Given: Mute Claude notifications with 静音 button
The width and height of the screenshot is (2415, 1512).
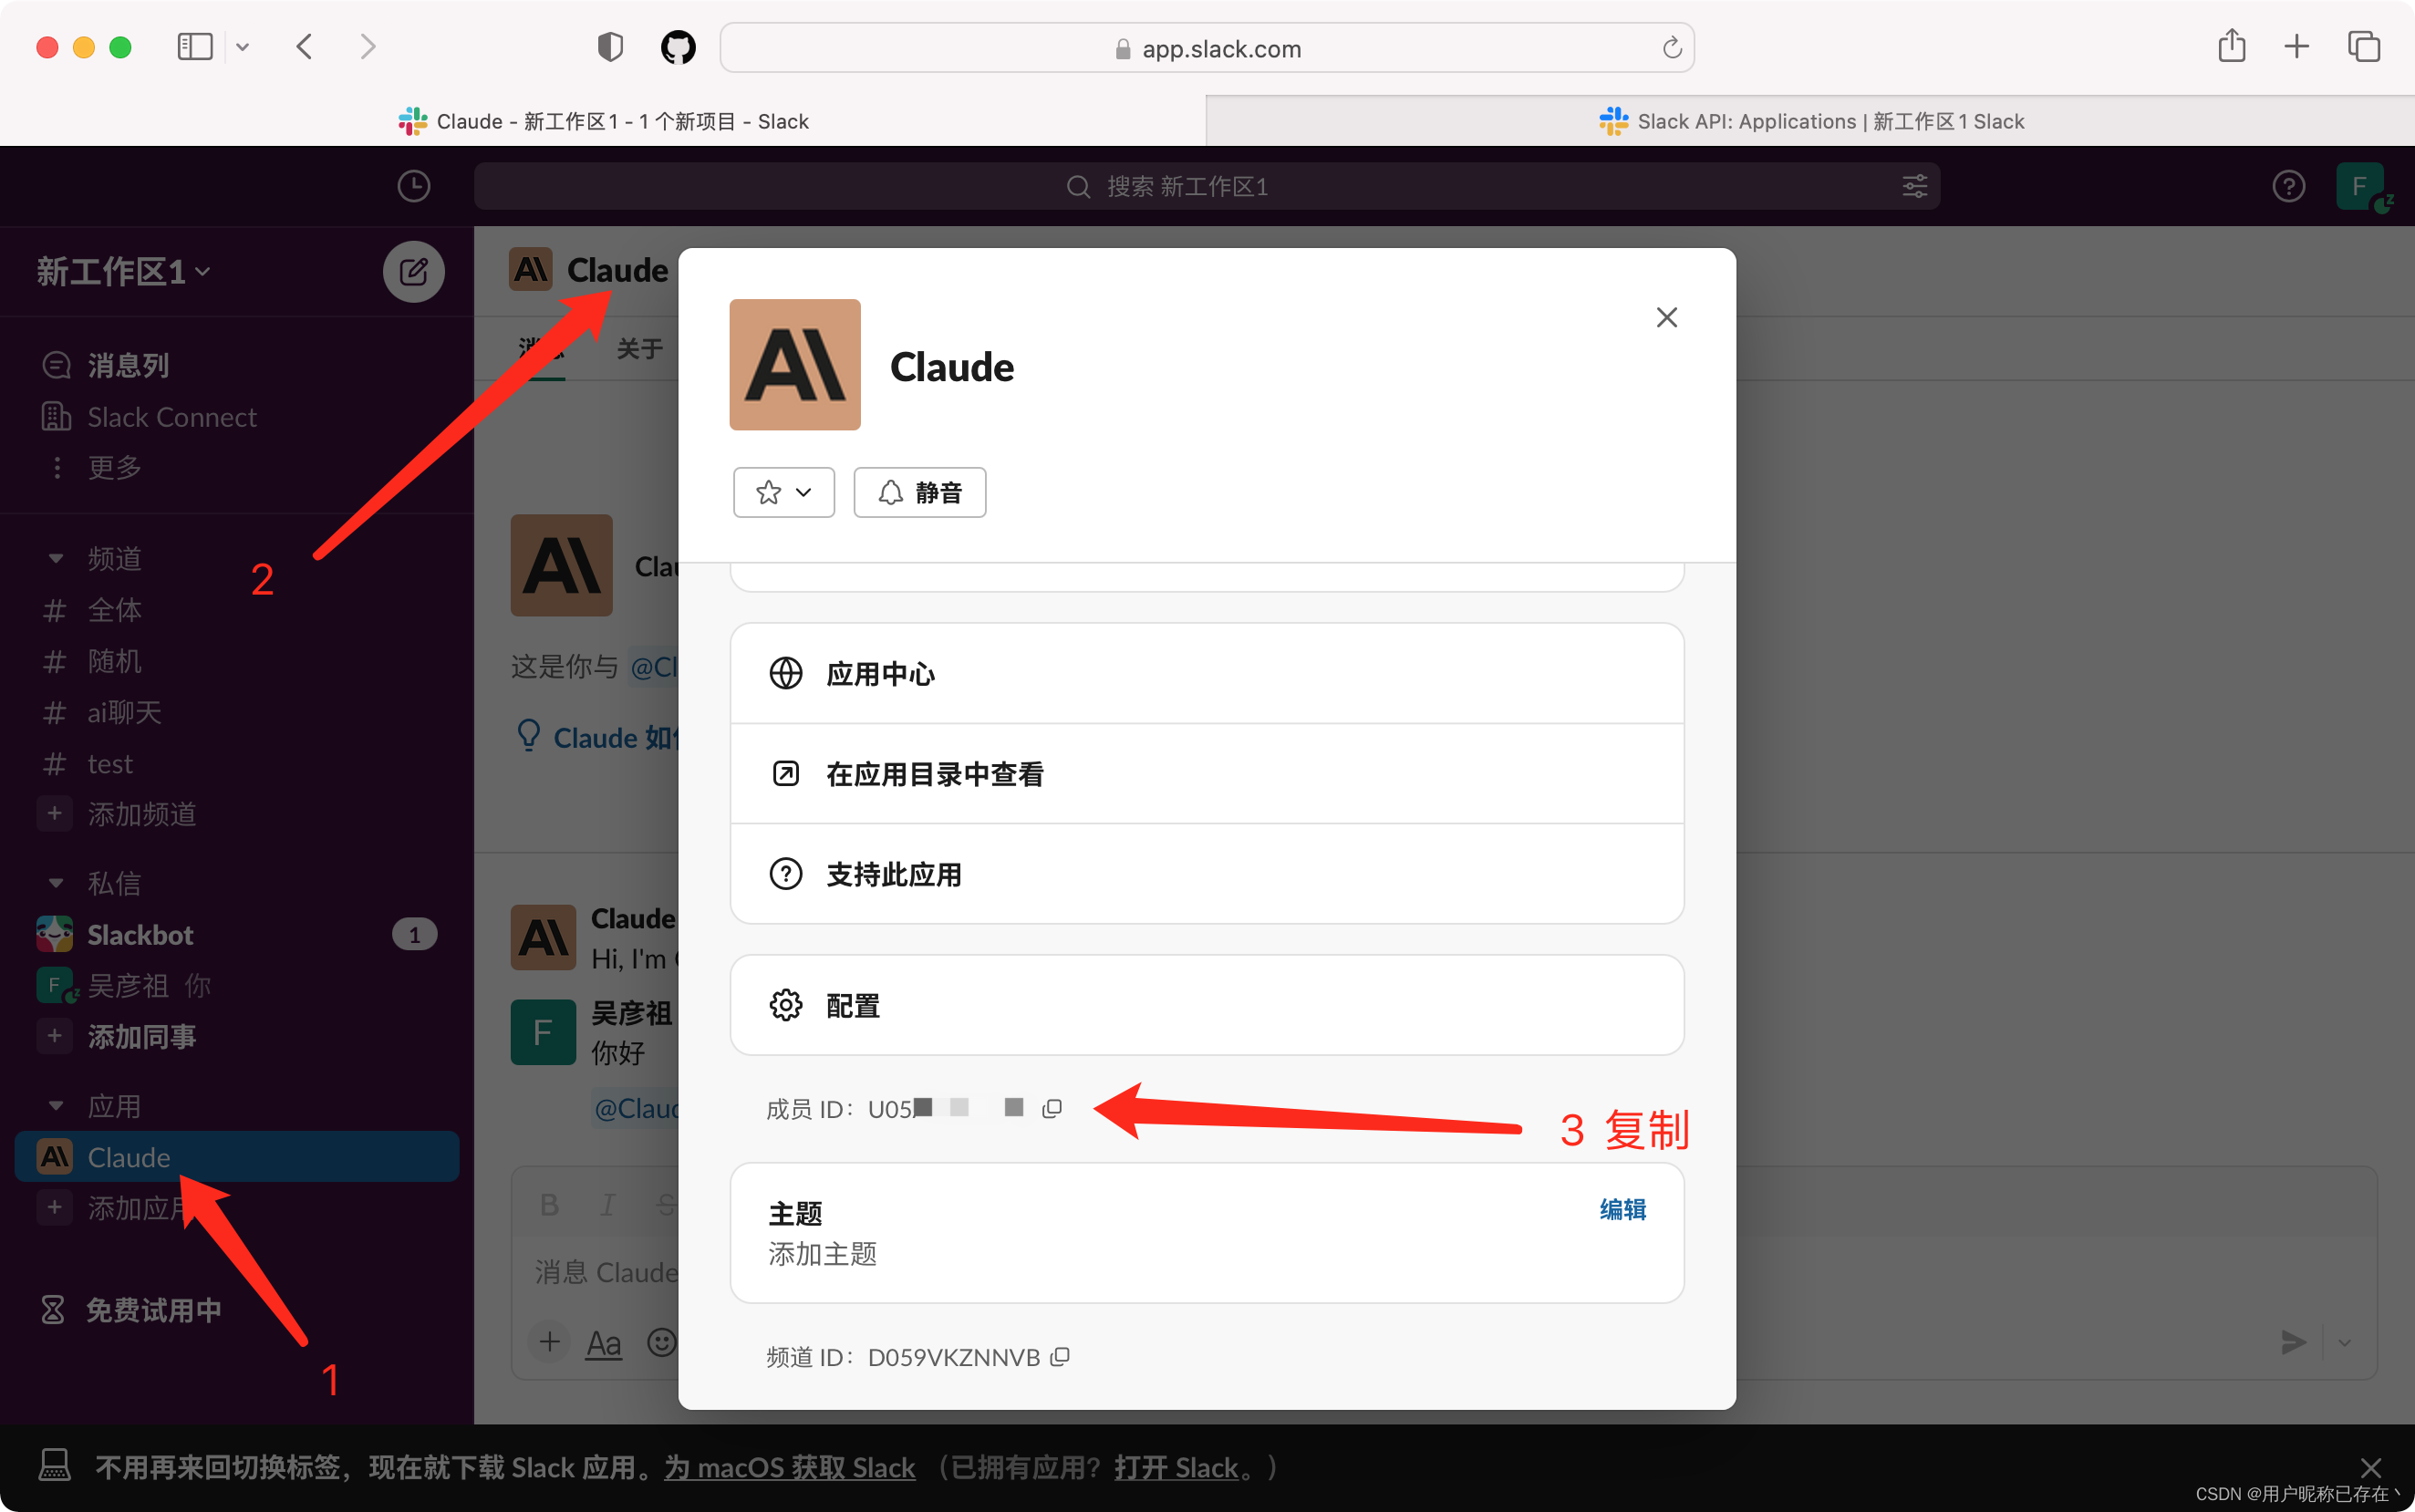Looking at the screenshot, I should (919, 492).
